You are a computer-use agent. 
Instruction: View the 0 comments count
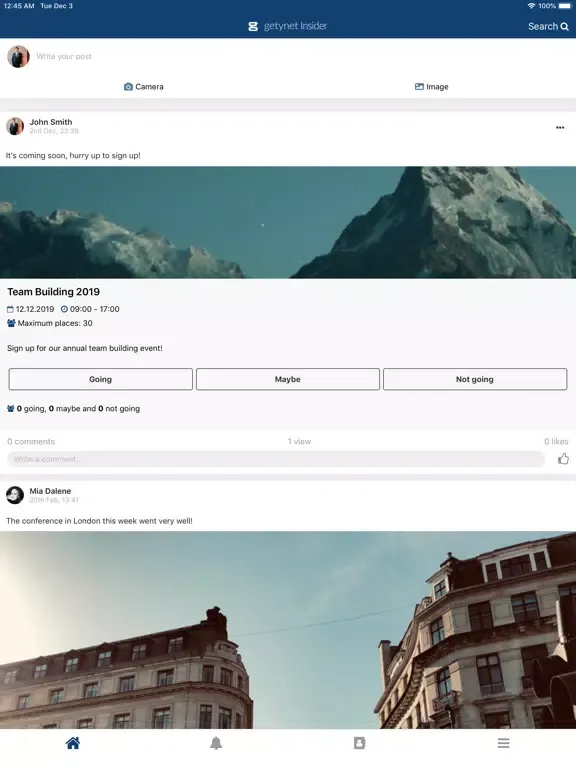(x=31, y=441)
